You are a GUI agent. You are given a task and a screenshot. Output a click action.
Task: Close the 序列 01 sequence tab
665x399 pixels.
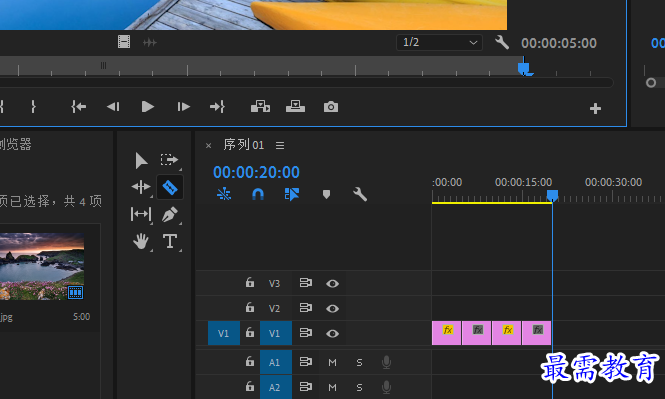click(x=208, y=145)
